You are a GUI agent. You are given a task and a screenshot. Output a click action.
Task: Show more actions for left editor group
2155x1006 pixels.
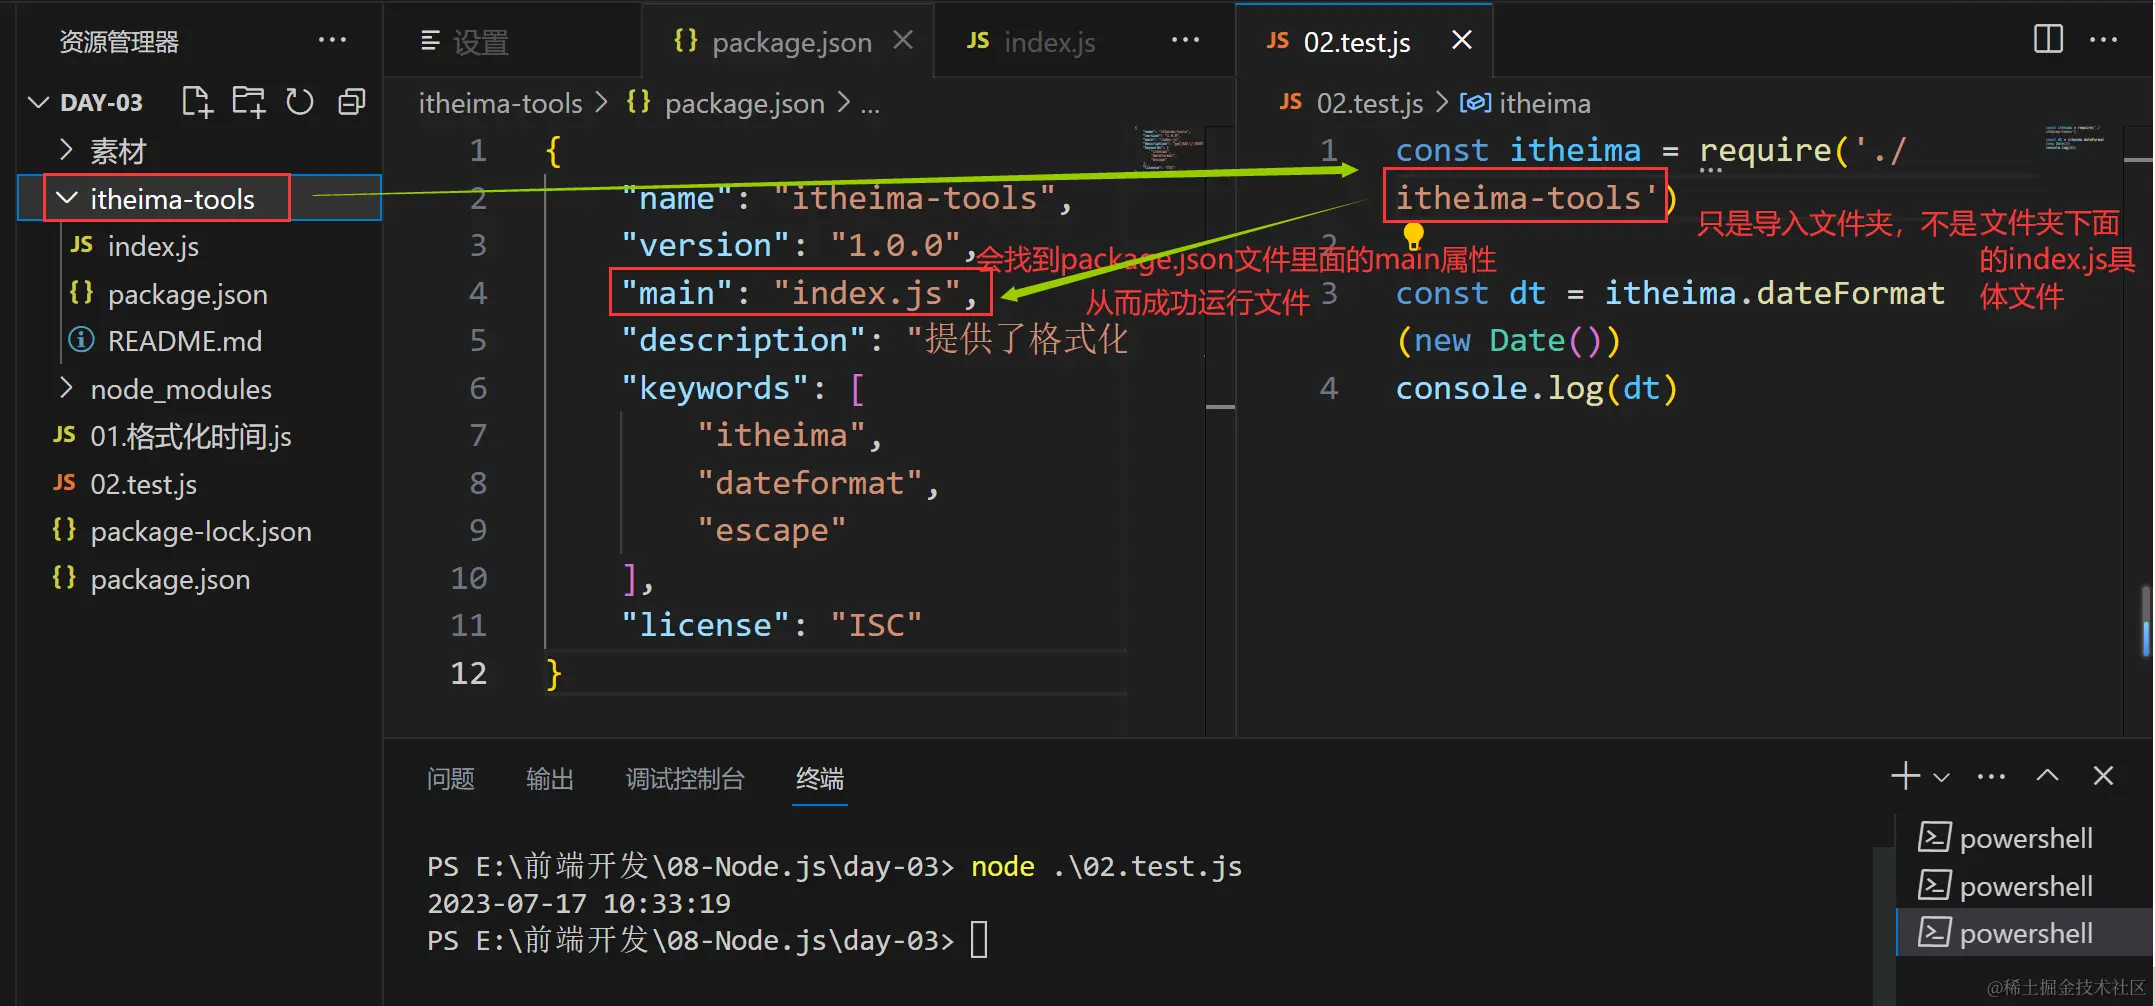tap(1185, 41)
